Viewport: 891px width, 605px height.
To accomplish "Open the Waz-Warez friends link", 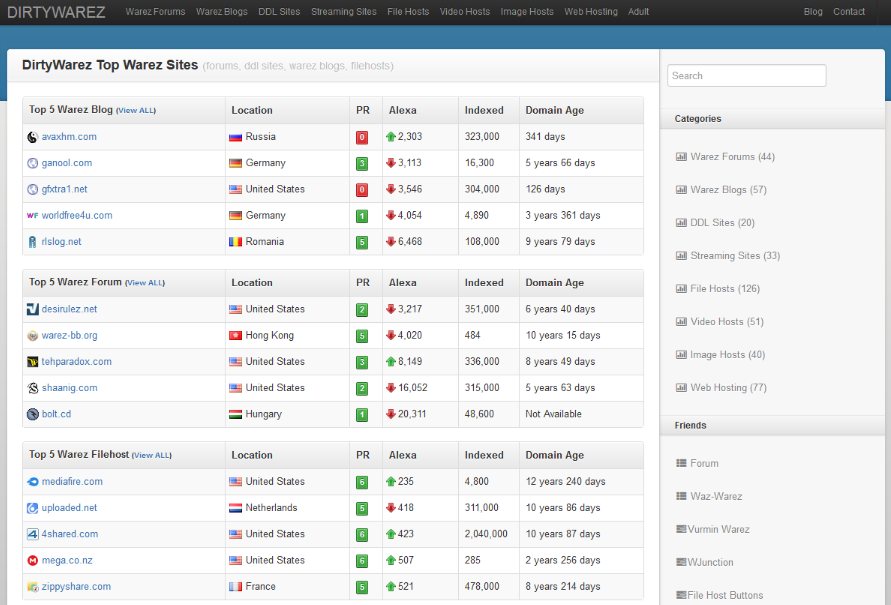I will pos(716,496).
